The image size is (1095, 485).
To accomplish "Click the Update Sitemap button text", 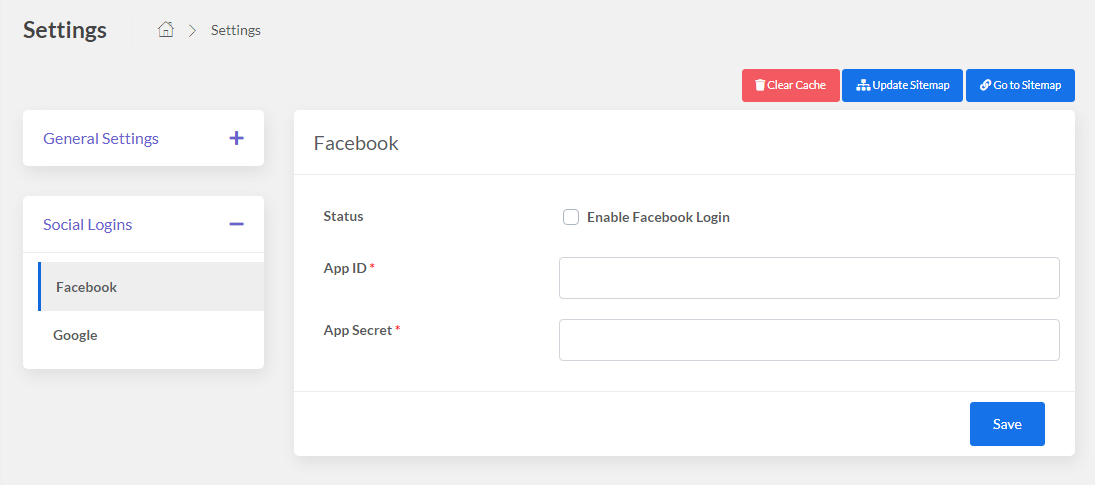I will [911, 85].
